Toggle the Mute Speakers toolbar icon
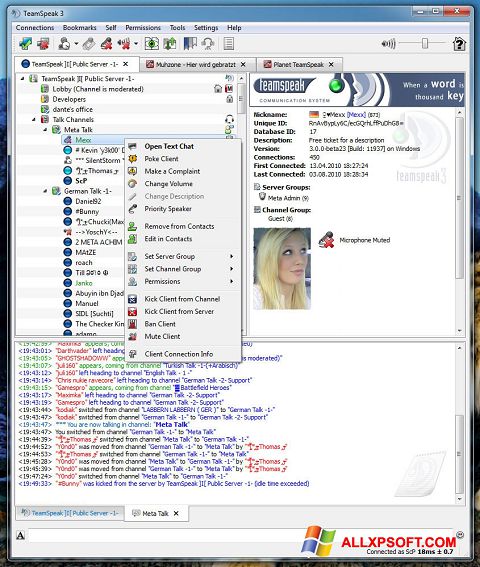Viewport: 480px width, 567px height. pos(124,44)
